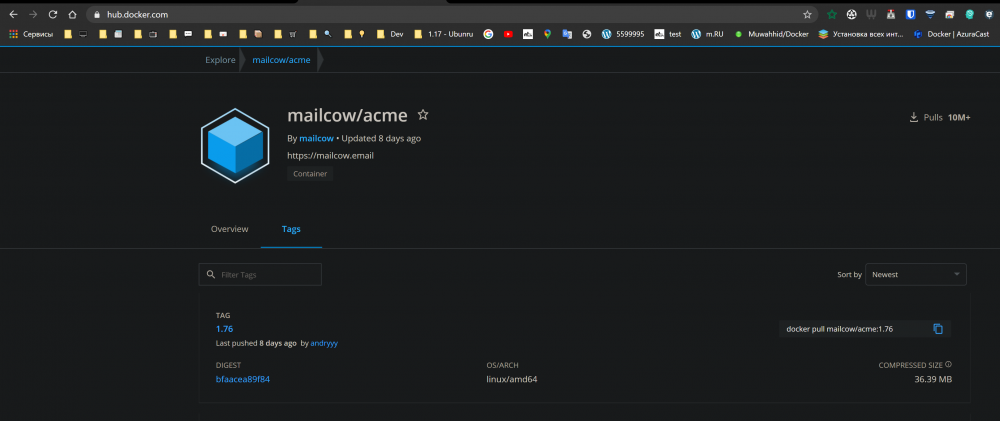Open the bookmark folder with magnifier icon

pos(320,34)
